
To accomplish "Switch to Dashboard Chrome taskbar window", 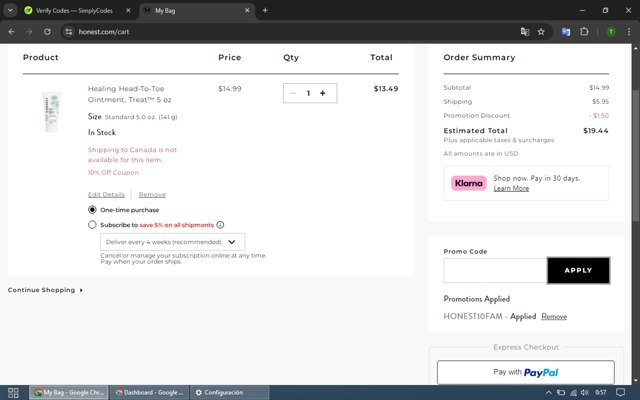I will [x=149, y=393].
